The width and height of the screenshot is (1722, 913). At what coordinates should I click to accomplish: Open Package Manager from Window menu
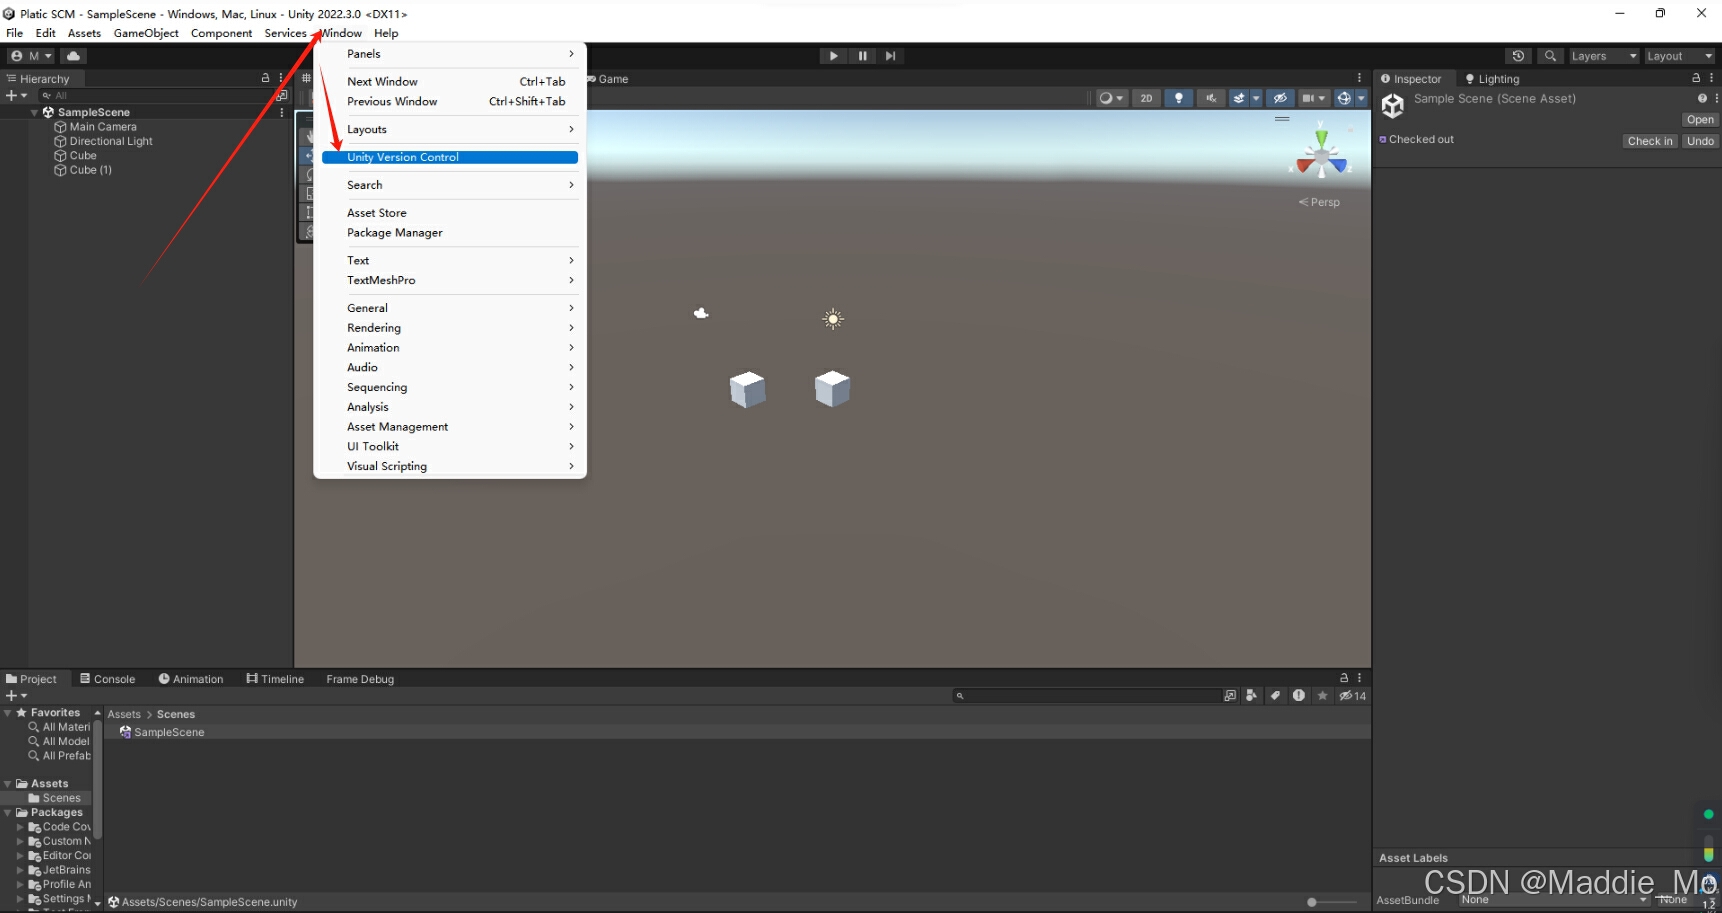pos(450,233)
